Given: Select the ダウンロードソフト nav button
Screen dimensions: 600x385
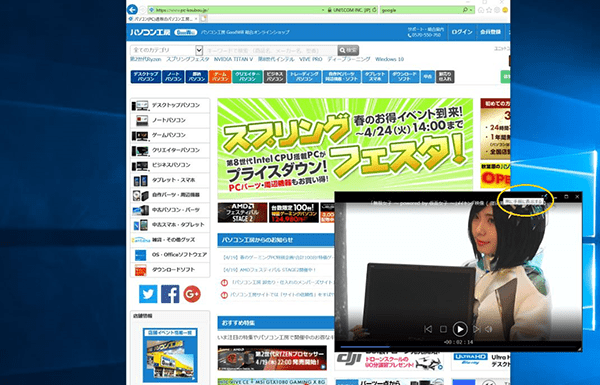Looking at the screenshot, I should point(404,77).
